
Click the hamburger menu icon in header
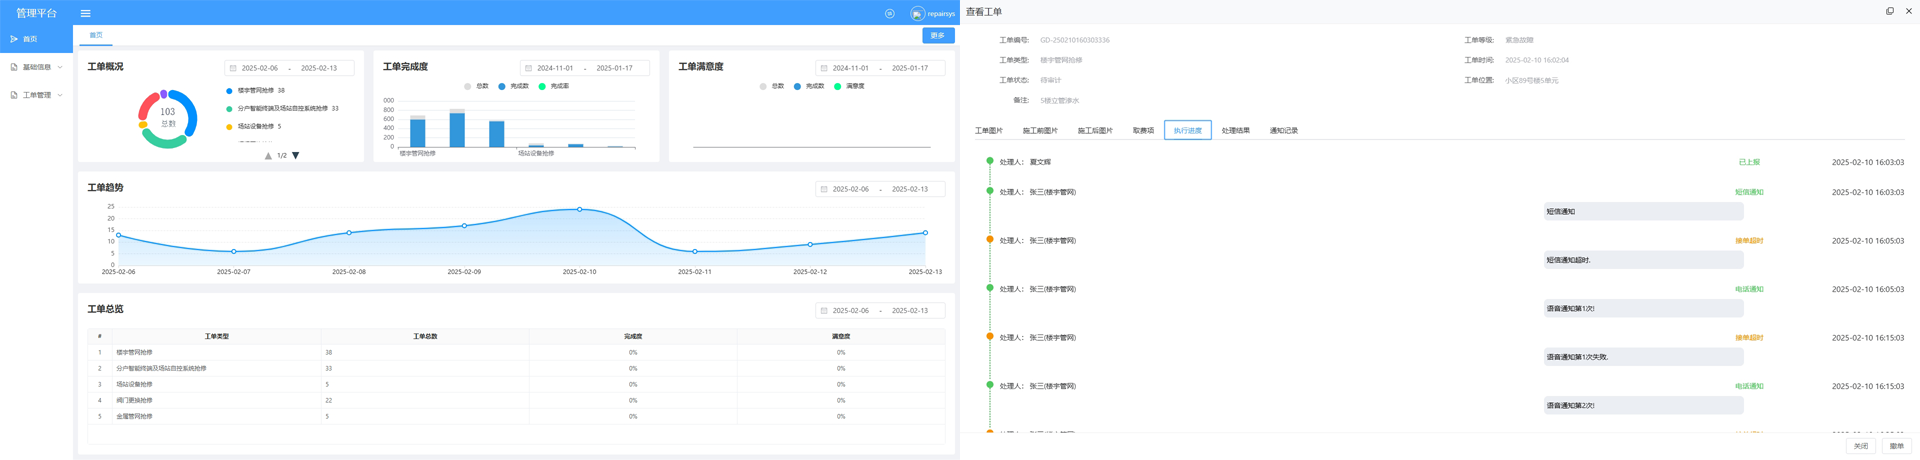[85, 13]
